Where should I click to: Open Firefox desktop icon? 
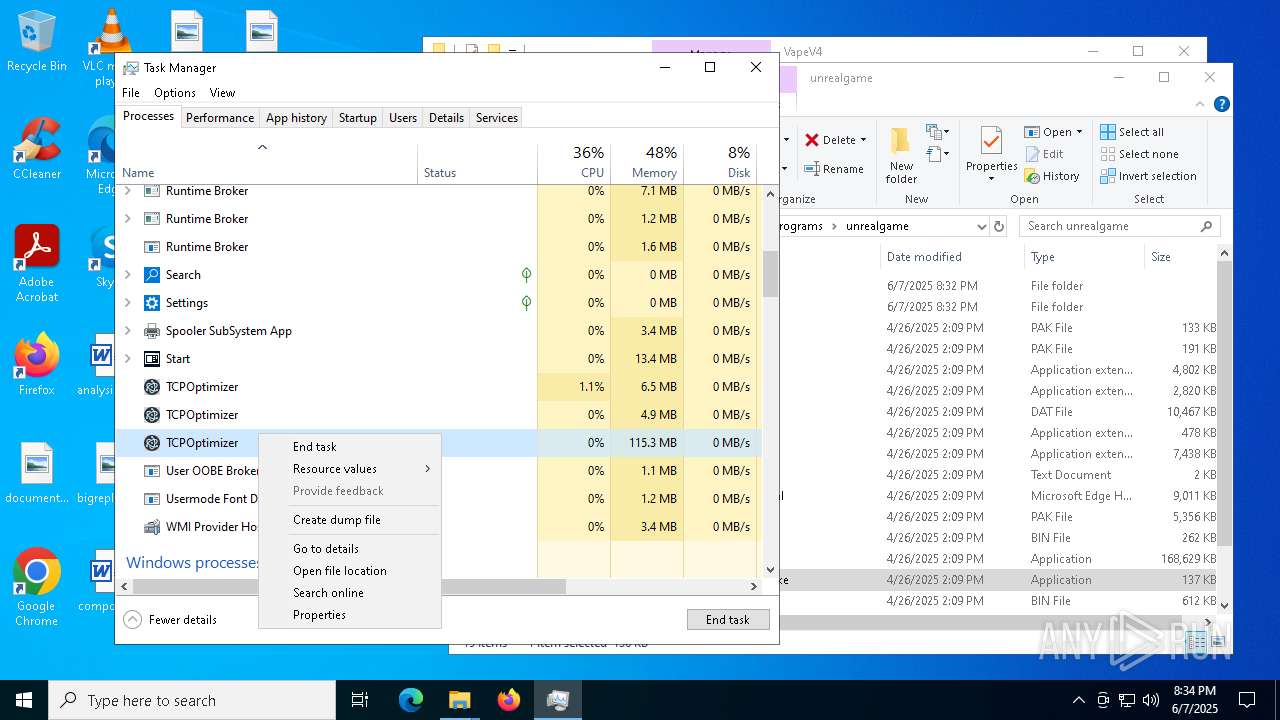pyautogui.click(x=36, y=365)
